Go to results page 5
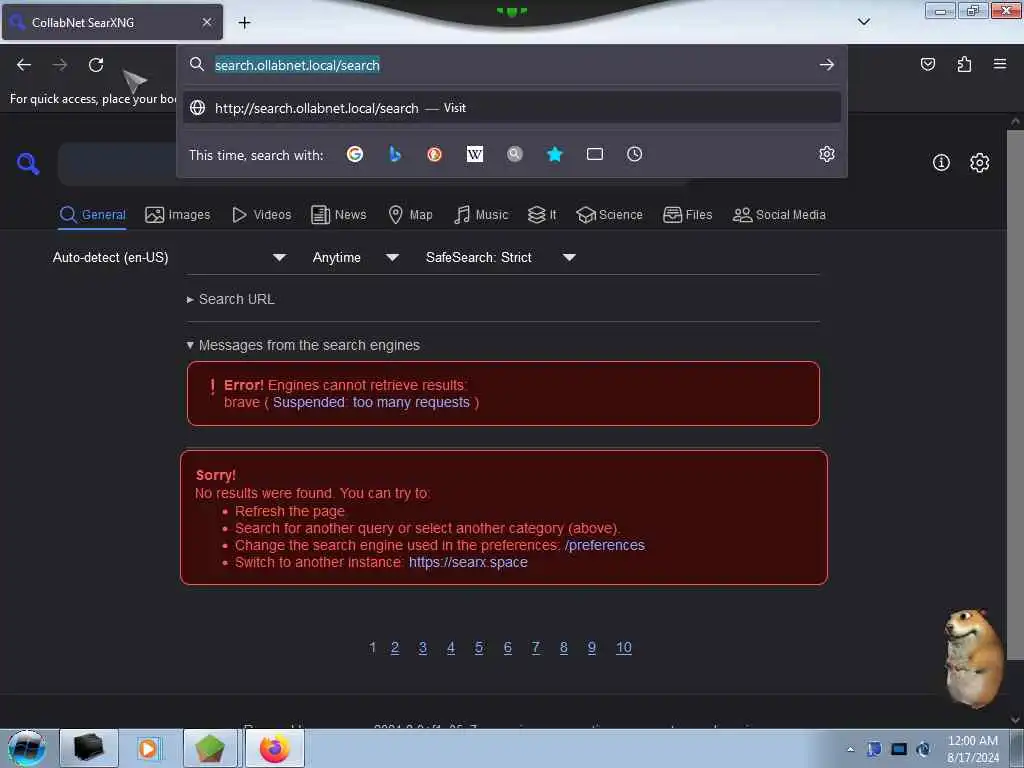 click(479, 647)
